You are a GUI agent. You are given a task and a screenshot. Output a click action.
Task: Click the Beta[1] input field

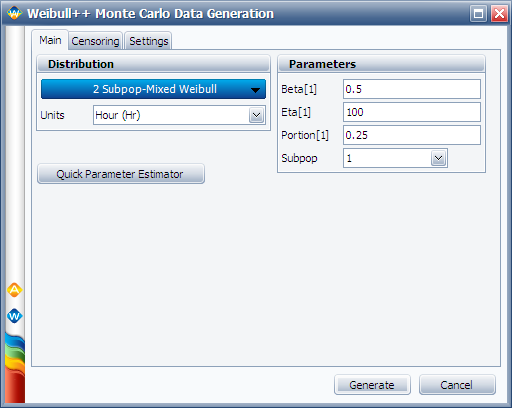(412, 89)
